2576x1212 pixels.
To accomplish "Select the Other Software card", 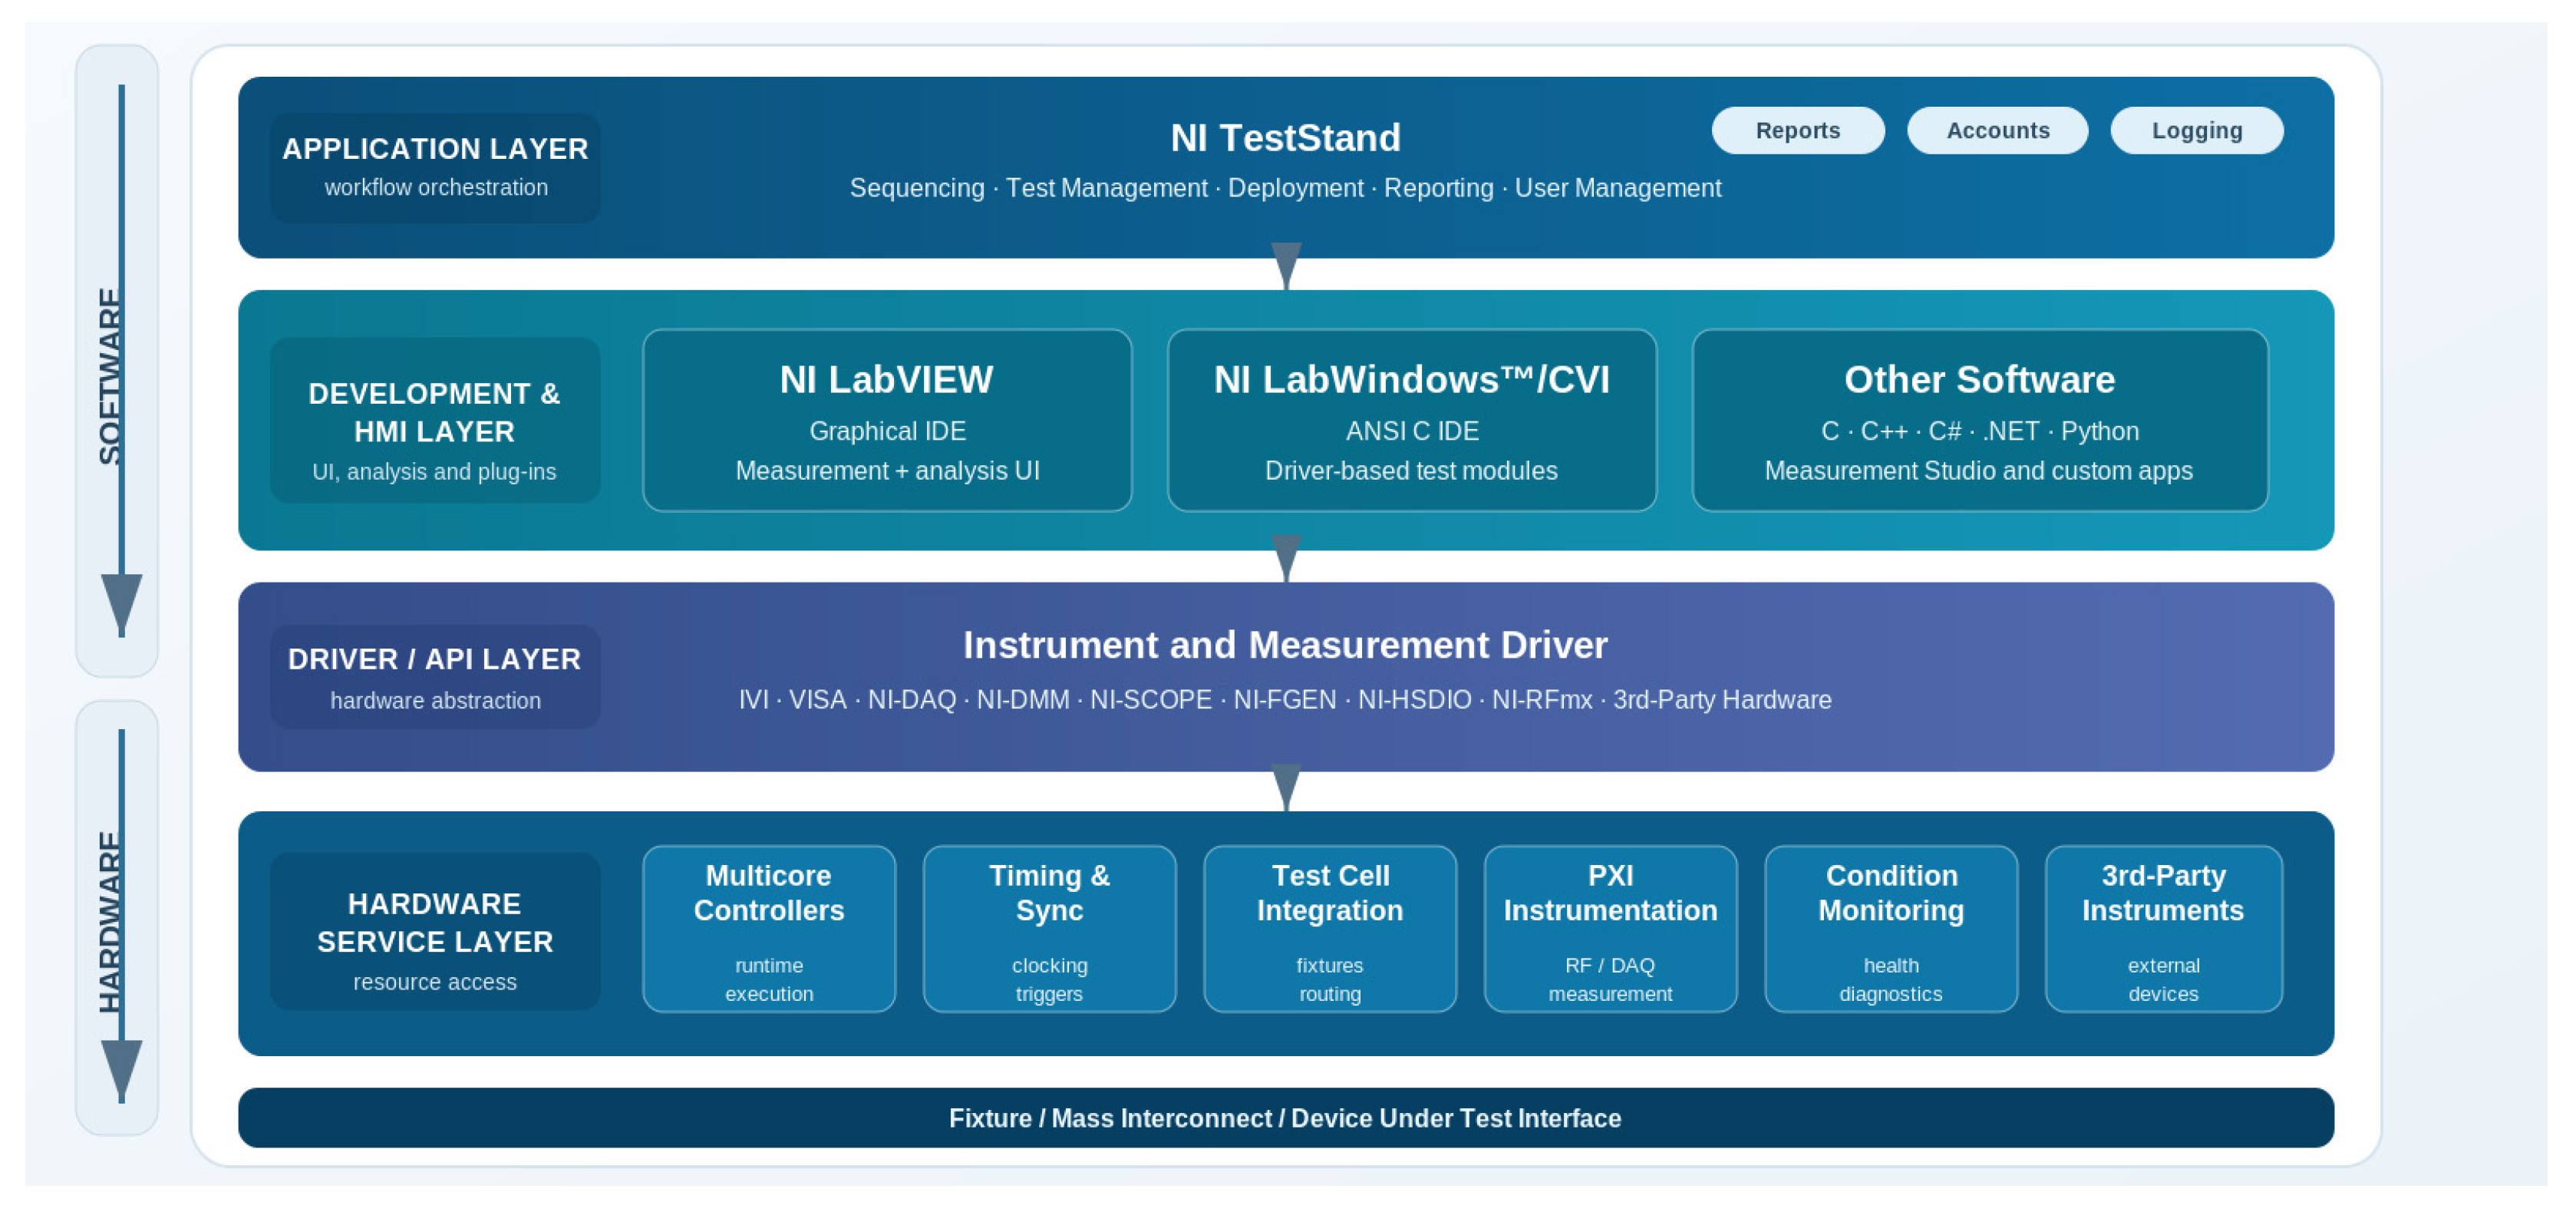I will coord(1979,420).
